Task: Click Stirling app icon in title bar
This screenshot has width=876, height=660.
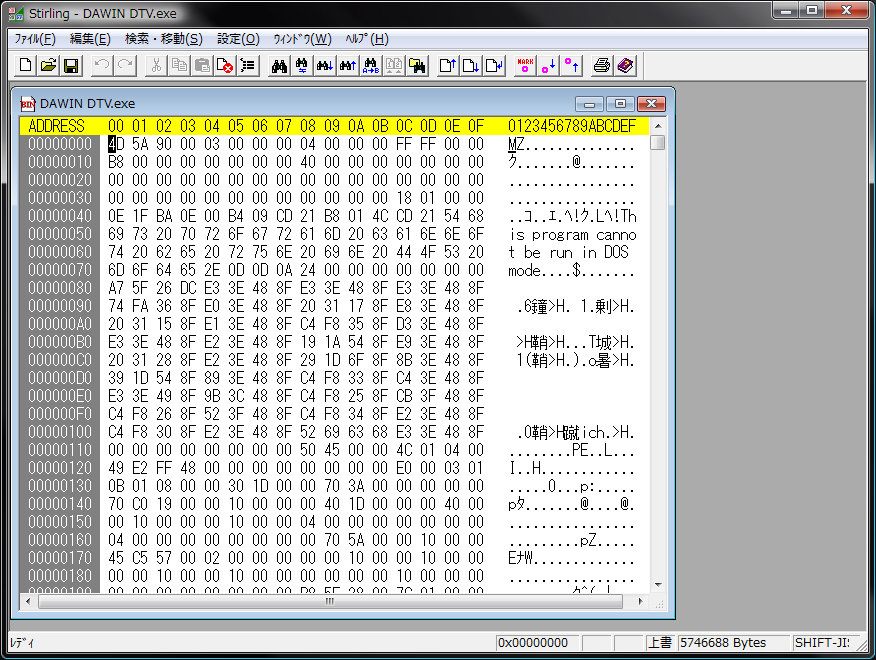Action: click(16, 13)
